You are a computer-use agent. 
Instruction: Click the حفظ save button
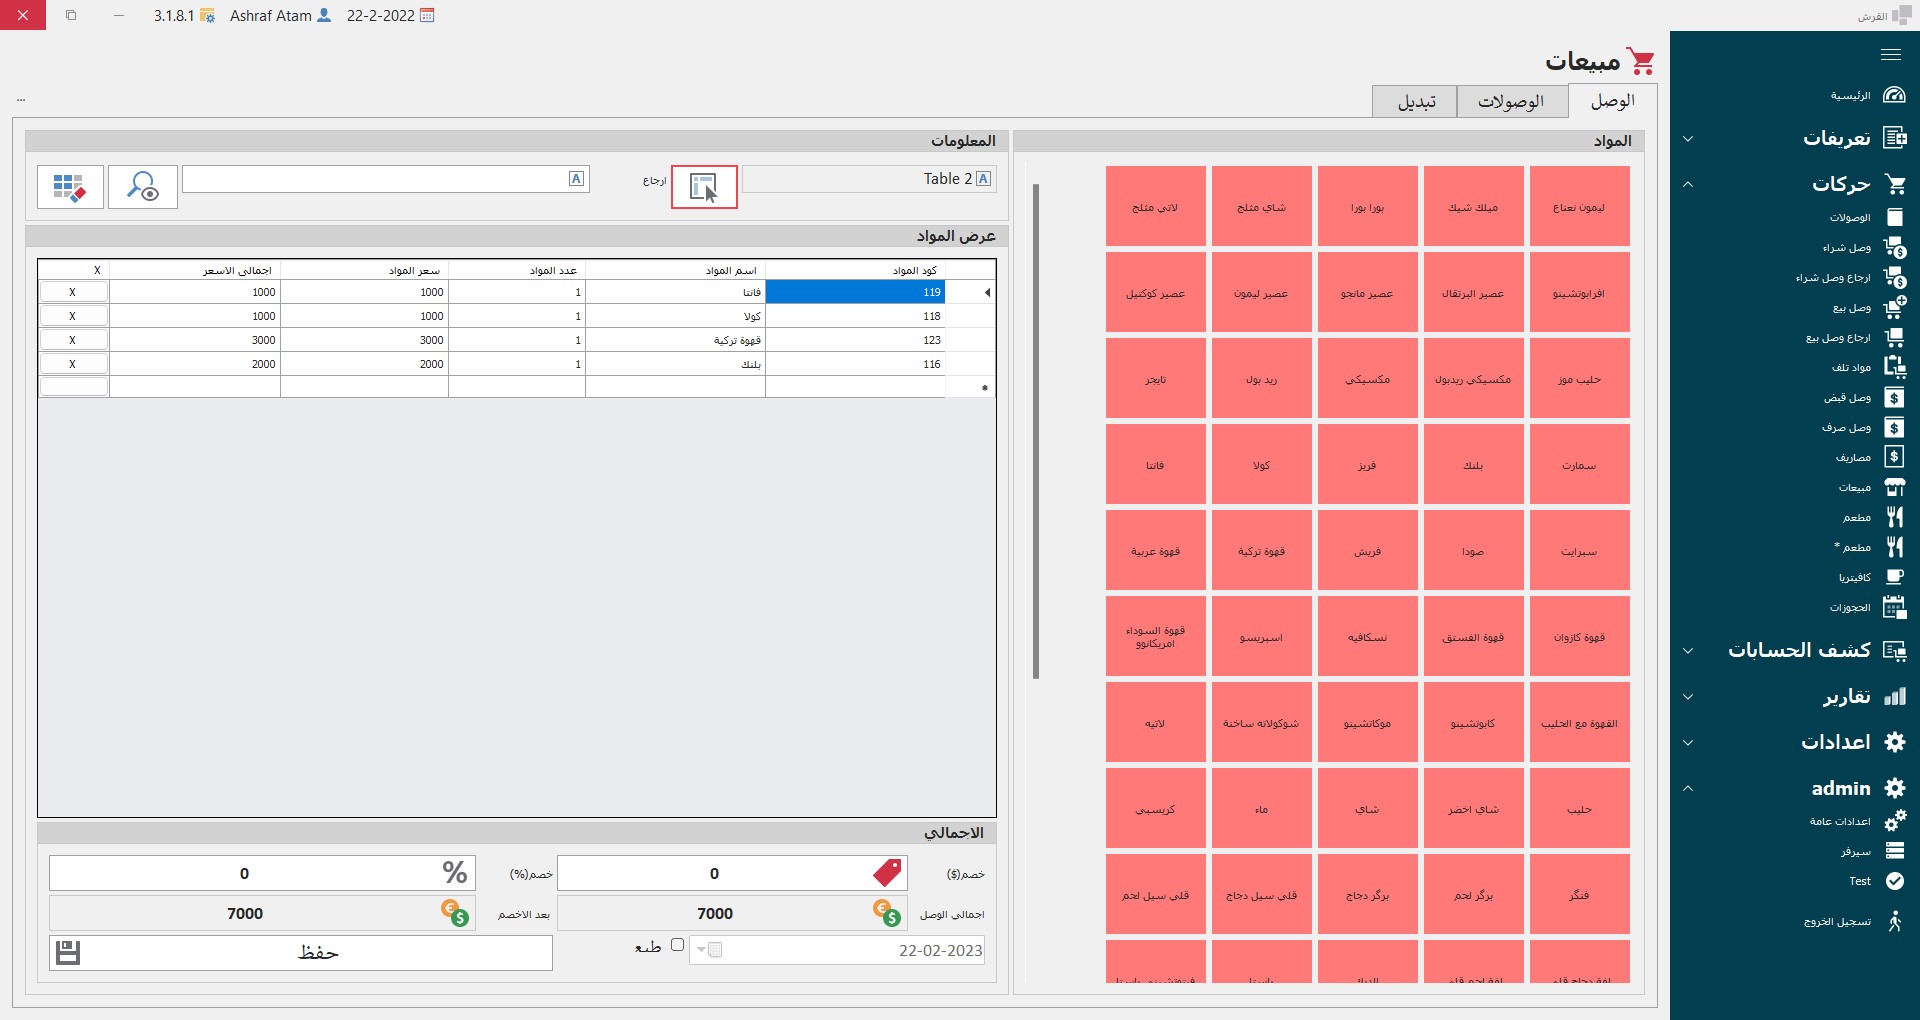[x=300, y=953]
